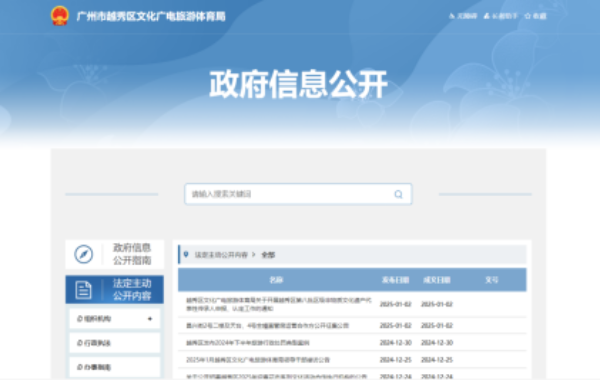The image size is (600, 380).
Task: Click 发布日期 2025-01-02 in the first row
Action: [395, 304]
